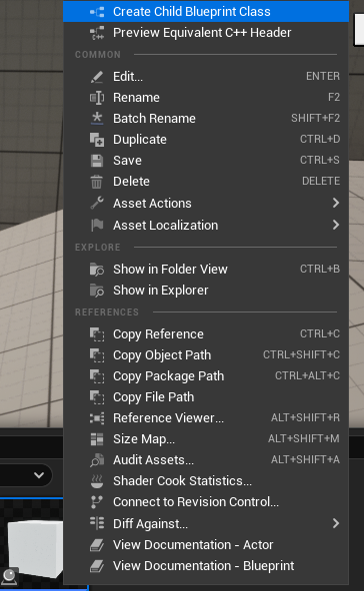Click the Show in Folder View icon
This screenshot has height=591, width=364.
pos(97,269)
